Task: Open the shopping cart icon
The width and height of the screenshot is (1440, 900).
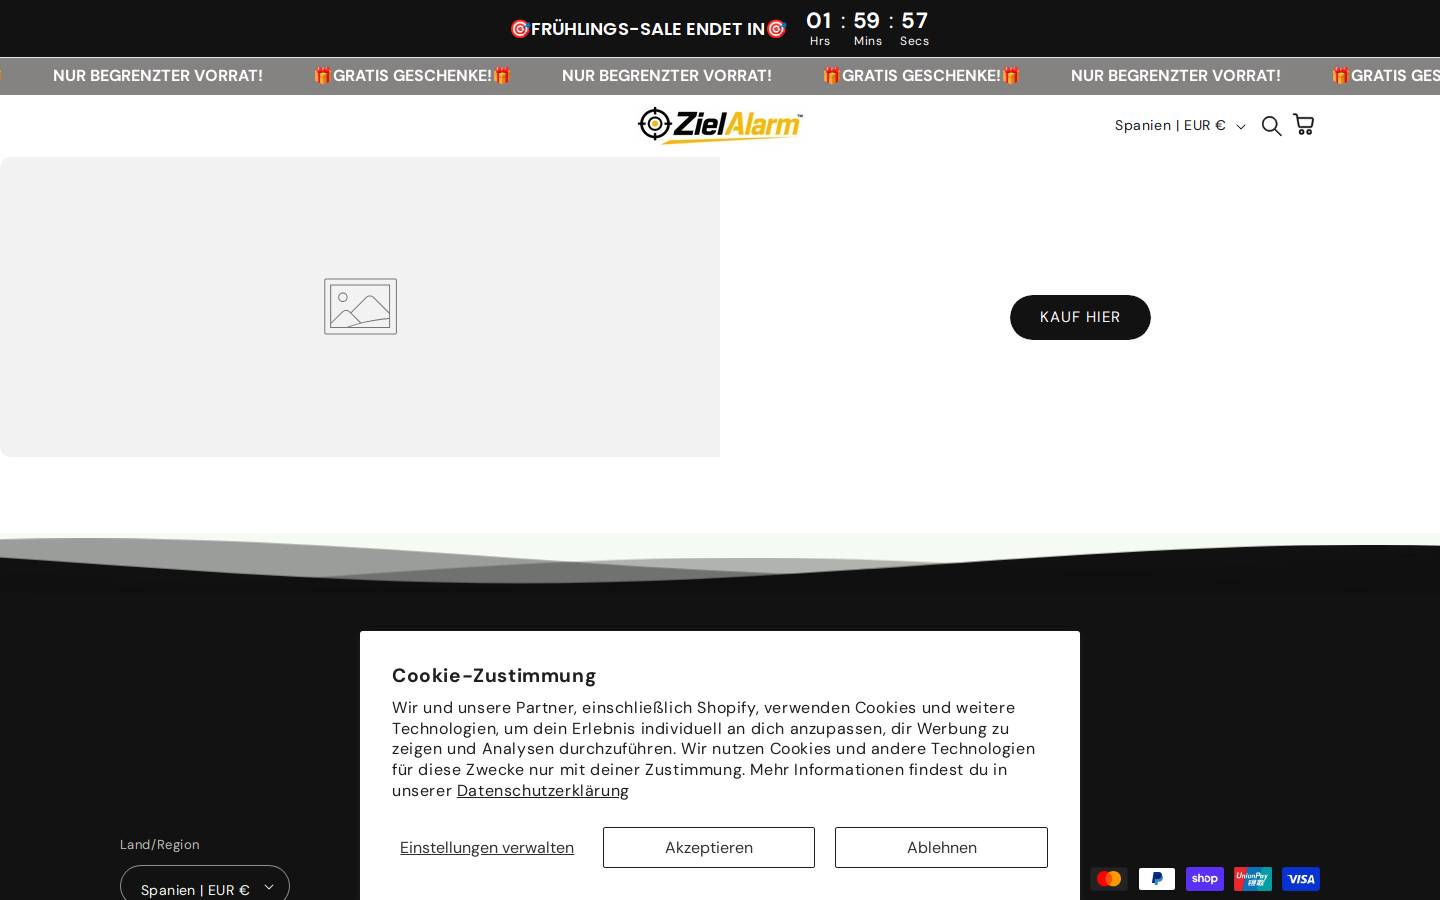Action: coord(1304,124)
